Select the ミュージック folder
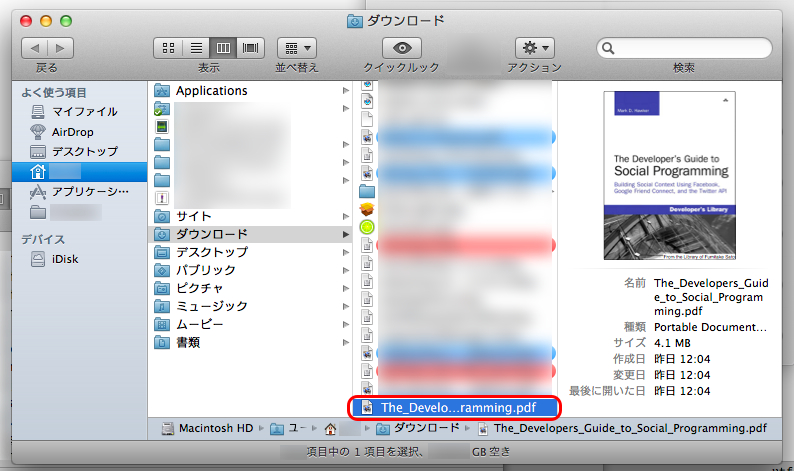 pyautogui.click(x=211, y=306)
